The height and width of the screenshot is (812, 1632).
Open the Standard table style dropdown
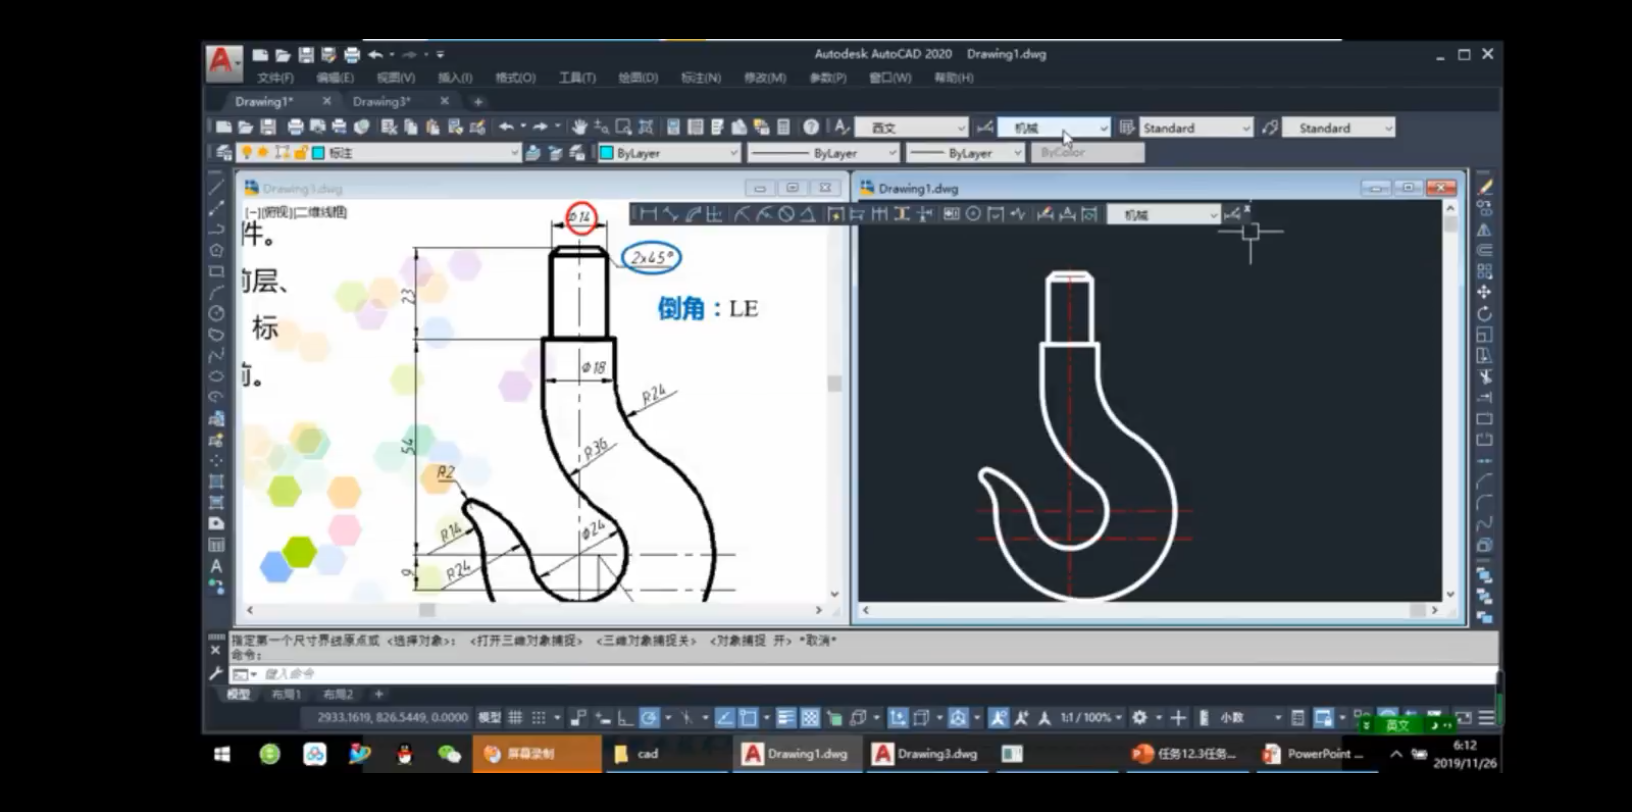pos(1196,128)
